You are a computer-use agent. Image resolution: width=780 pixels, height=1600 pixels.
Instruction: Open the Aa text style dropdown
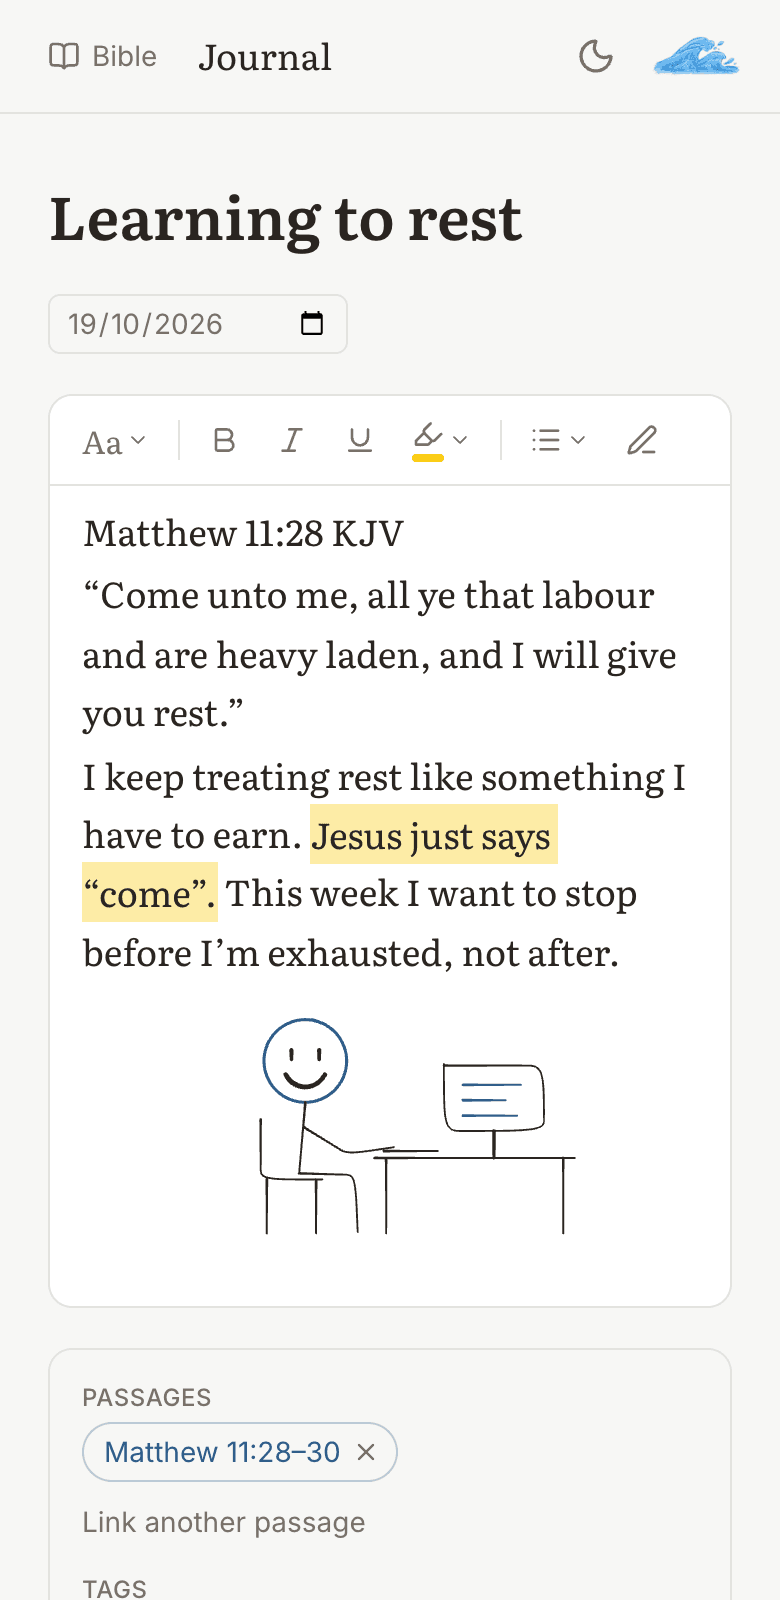[114, 441]
